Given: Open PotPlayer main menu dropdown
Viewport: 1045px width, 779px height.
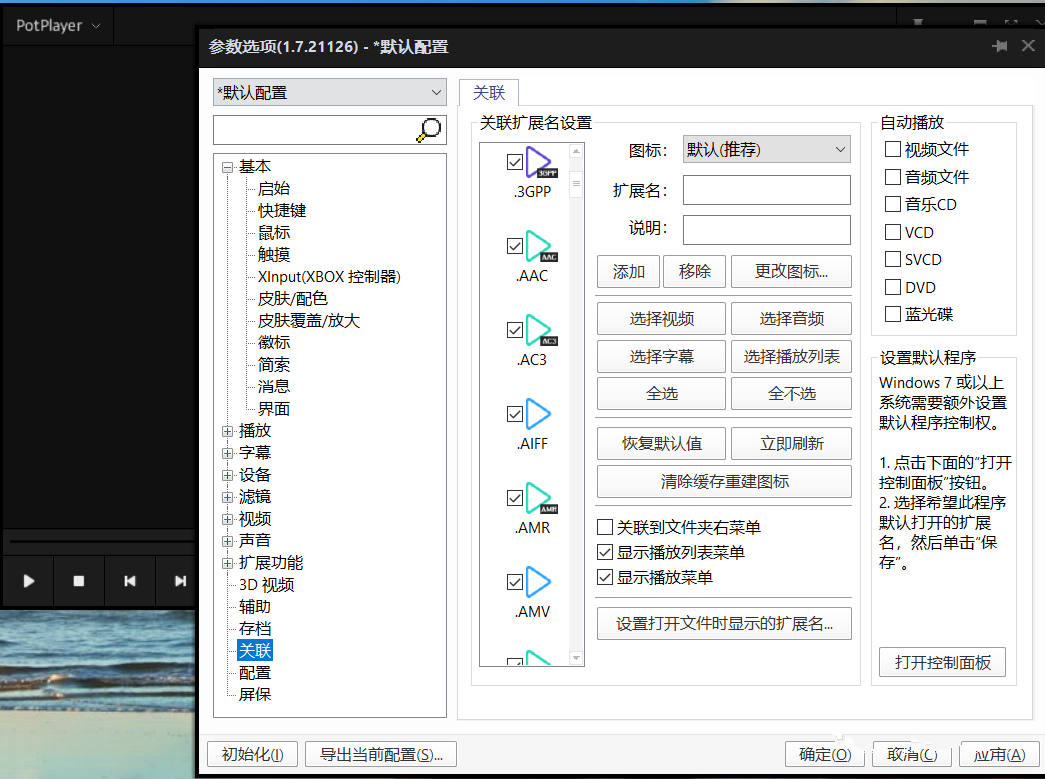Looking at the screenshot, I should pos(58,25).
